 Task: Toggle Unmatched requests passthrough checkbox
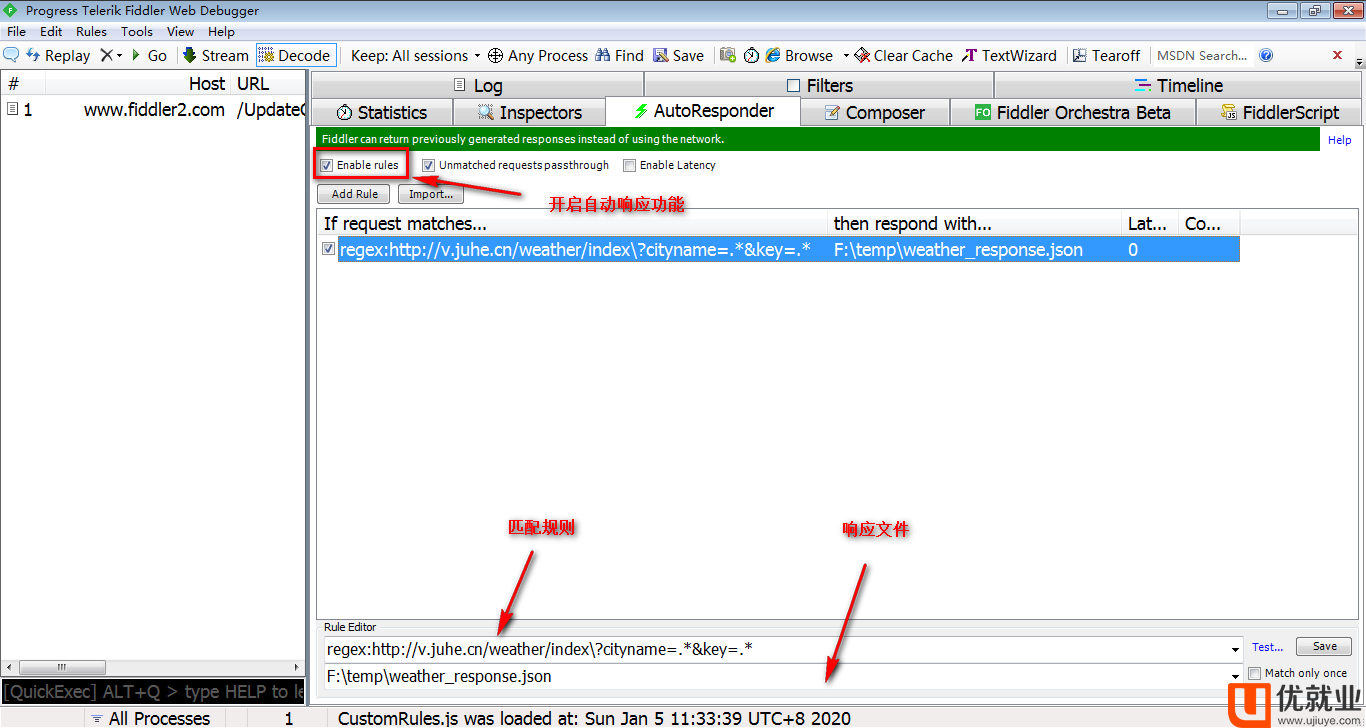coord(428,165)
